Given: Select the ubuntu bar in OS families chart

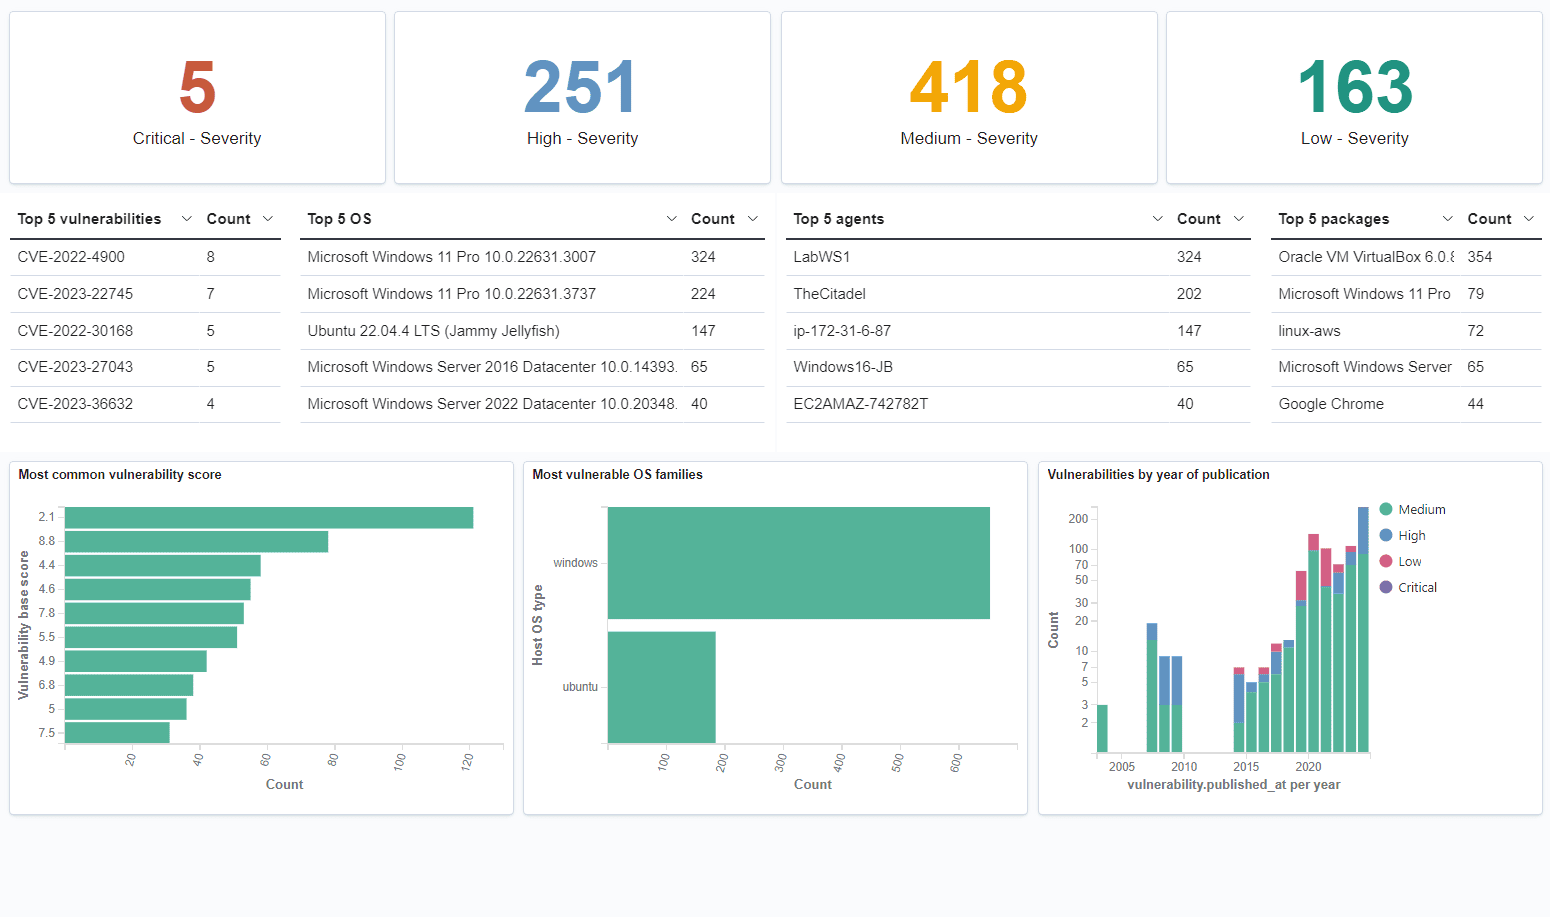Looking at the screenshot, I should tap(661, 687).
